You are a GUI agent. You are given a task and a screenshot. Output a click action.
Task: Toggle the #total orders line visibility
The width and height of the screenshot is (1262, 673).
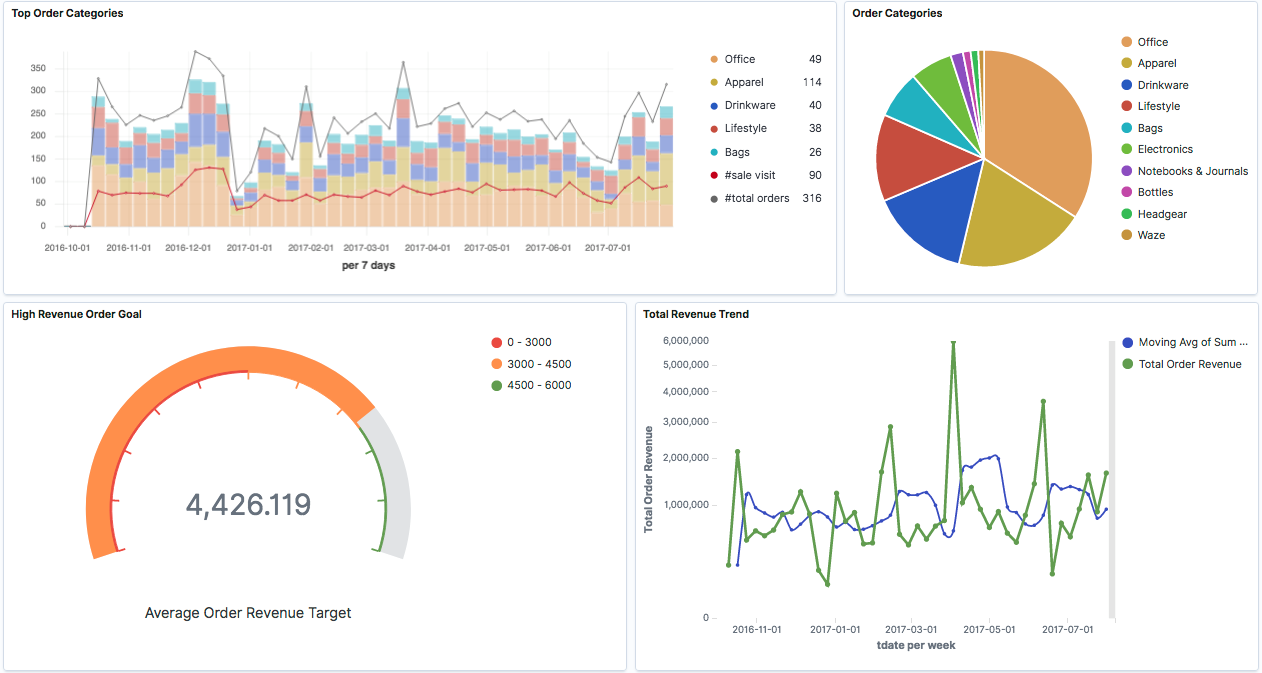714,197
